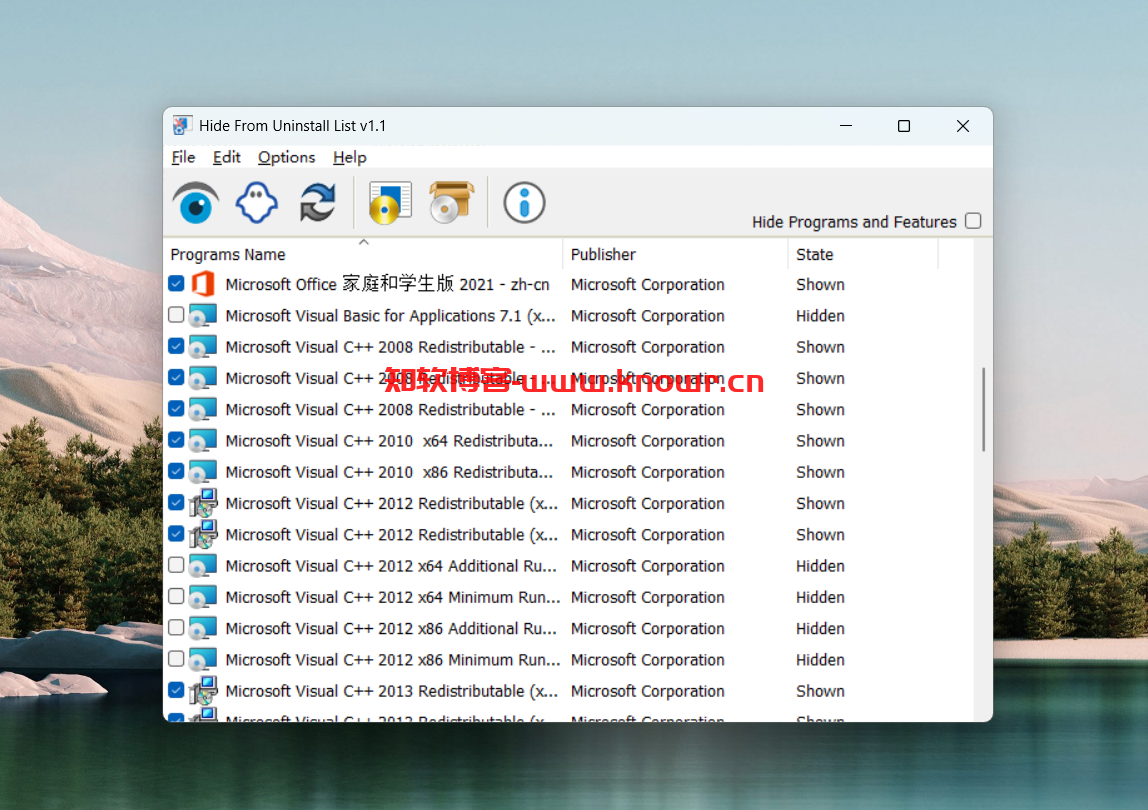The image size is (1148, 810).
Task: Maximize the Hide From Uninstall List window
Action: pyautogui.click(x=903, y=126)
